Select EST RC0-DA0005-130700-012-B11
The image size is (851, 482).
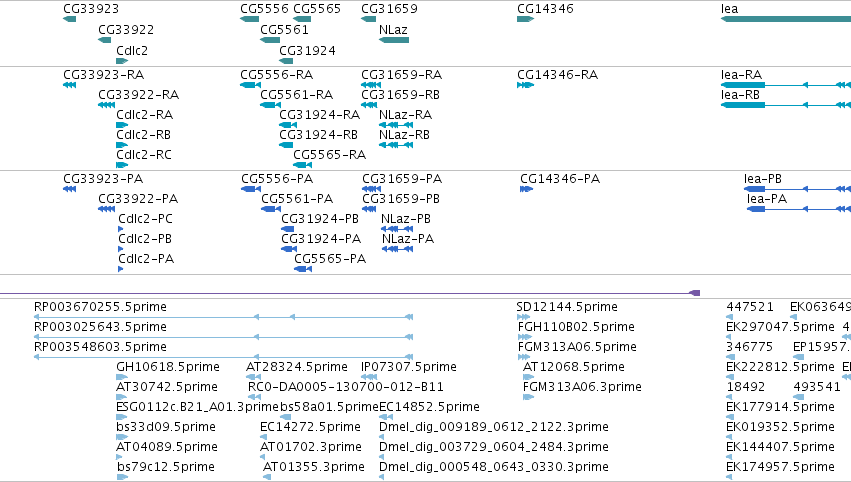(x=346, y=387)
